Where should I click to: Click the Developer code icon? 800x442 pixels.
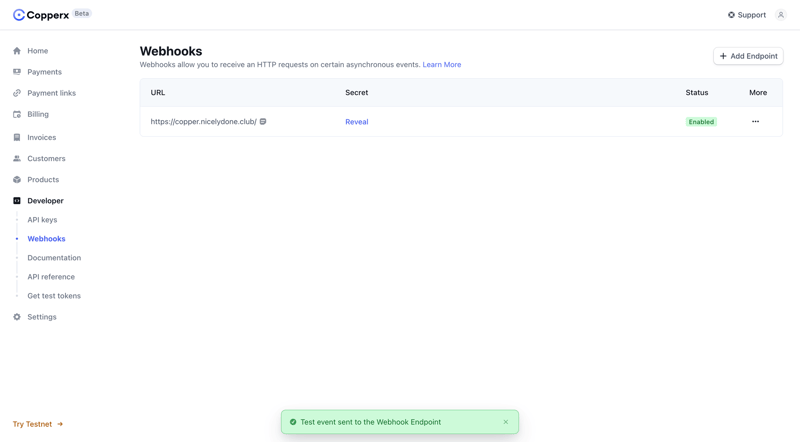[x=17, y=201]
